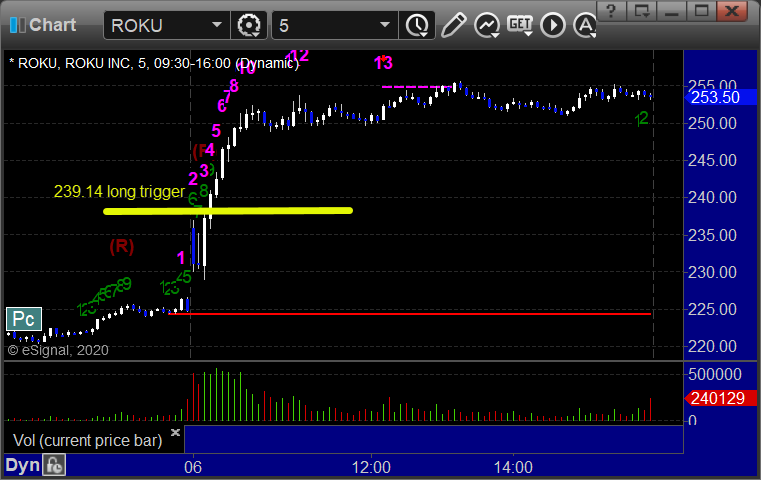The height and width of the screenshot is (480, 761).
Task: Click the 14:00 time axis label
Action: (513, 467)
